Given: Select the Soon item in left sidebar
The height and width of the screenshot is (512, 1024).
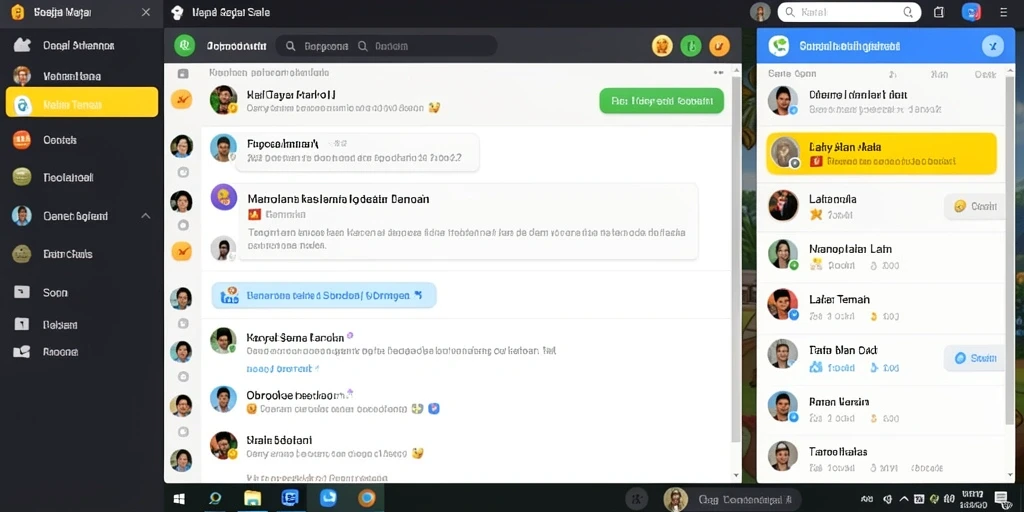Looking at the screenshot, I should tap(55, 293).
